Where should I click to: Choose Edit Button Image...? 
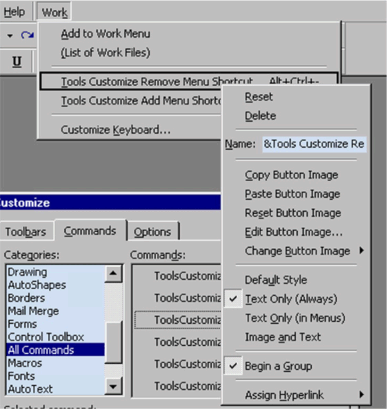point(293,232)
